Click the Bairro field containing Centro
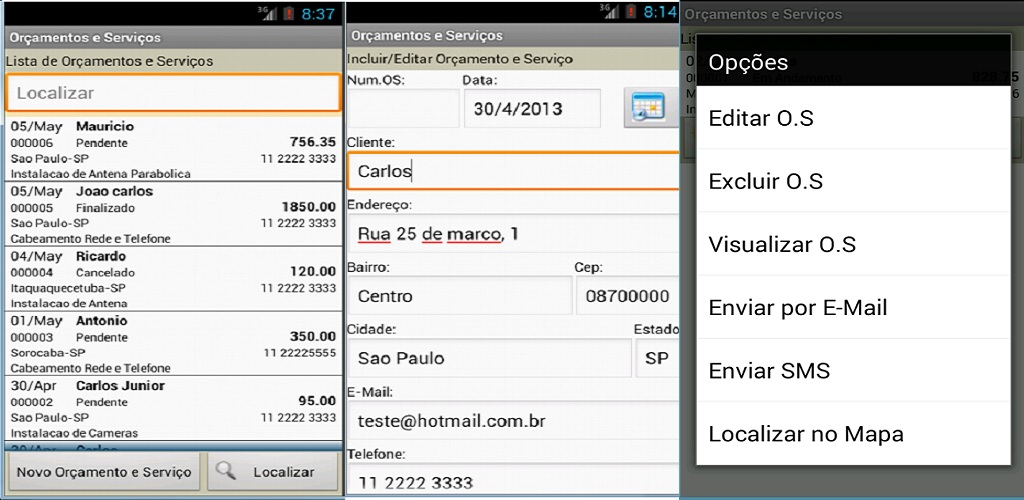Screen dimensions: 1024x500 pyautogui.click(x=460, y=296)
